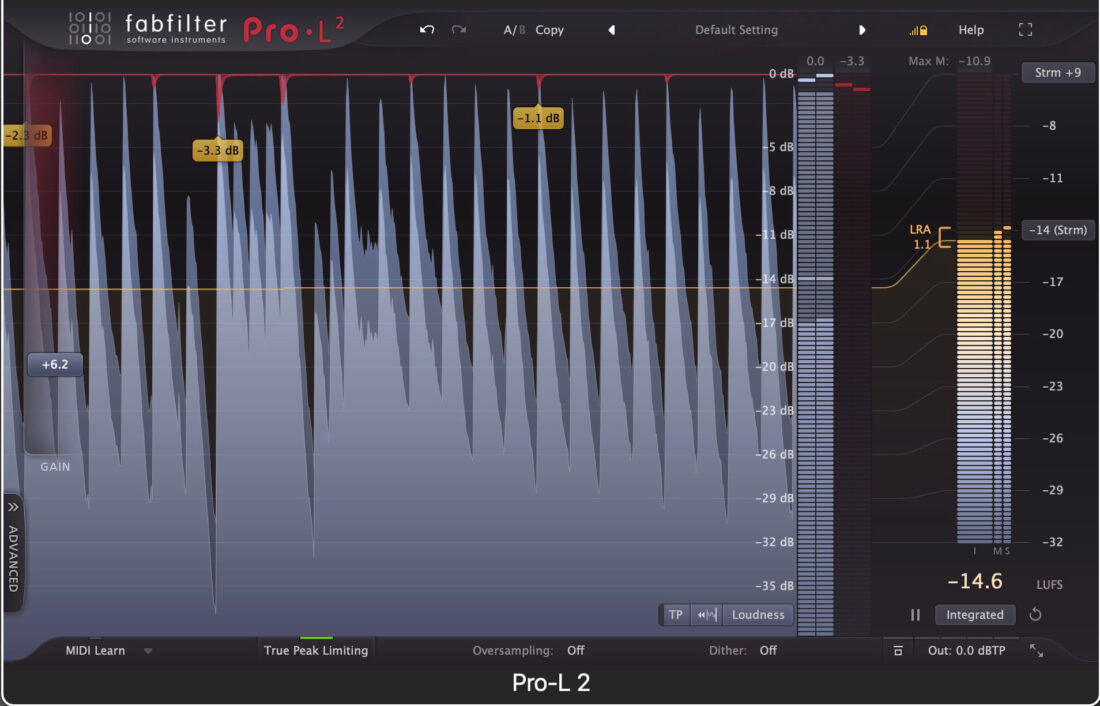
Task: Click the 0 dB scale label
Action: point(781,74)
